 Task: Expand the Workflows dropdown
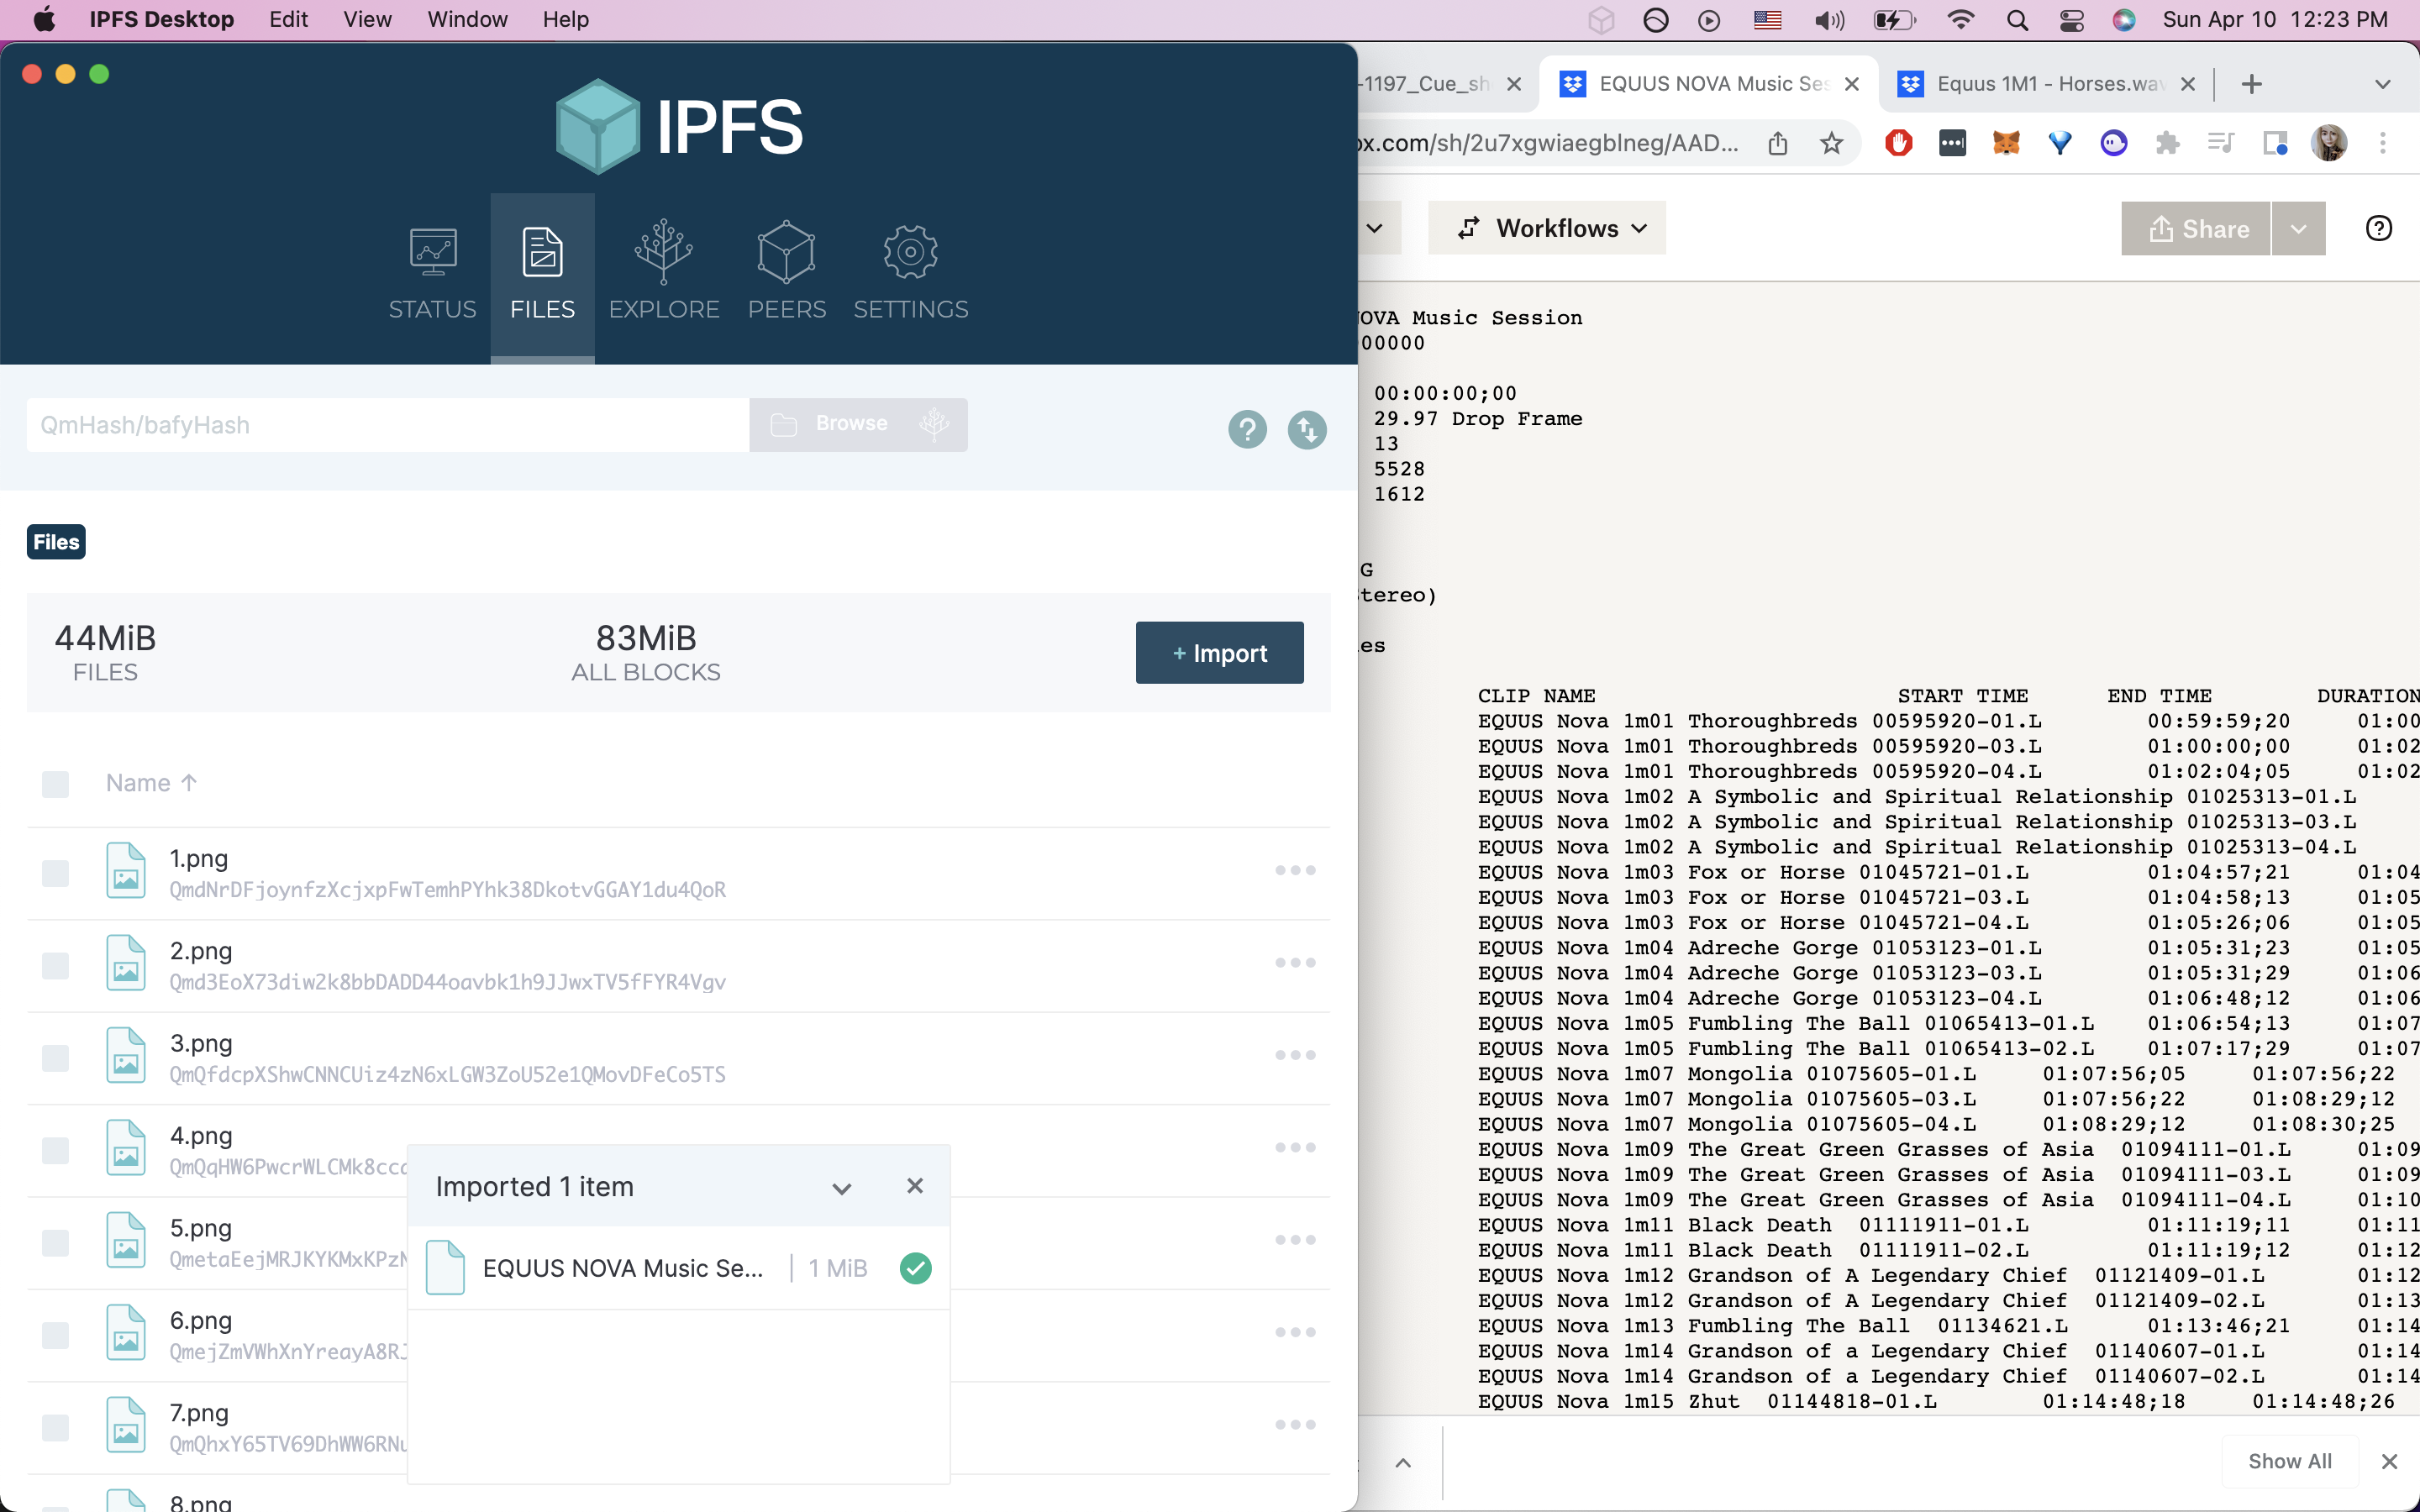(1548, 229)
